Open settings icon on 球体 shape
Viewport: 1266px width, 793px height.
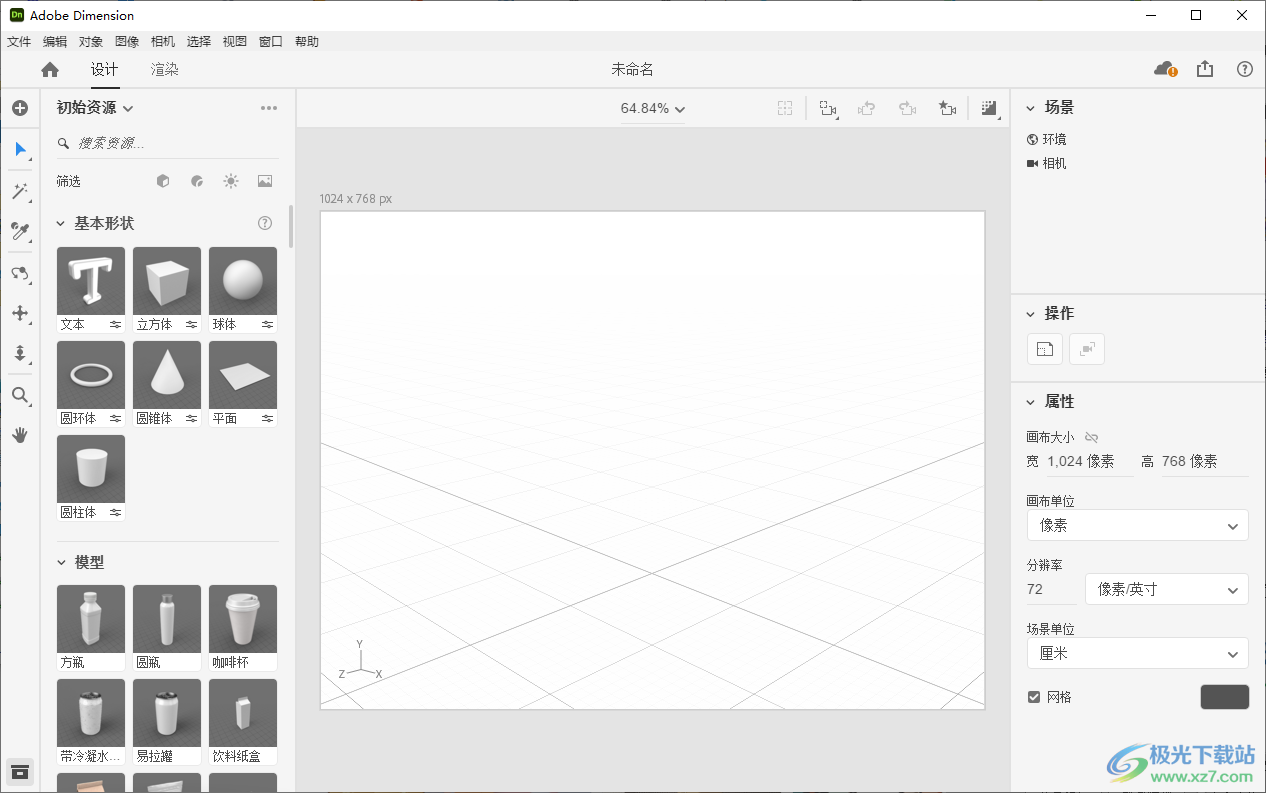[x=267, y=325]
